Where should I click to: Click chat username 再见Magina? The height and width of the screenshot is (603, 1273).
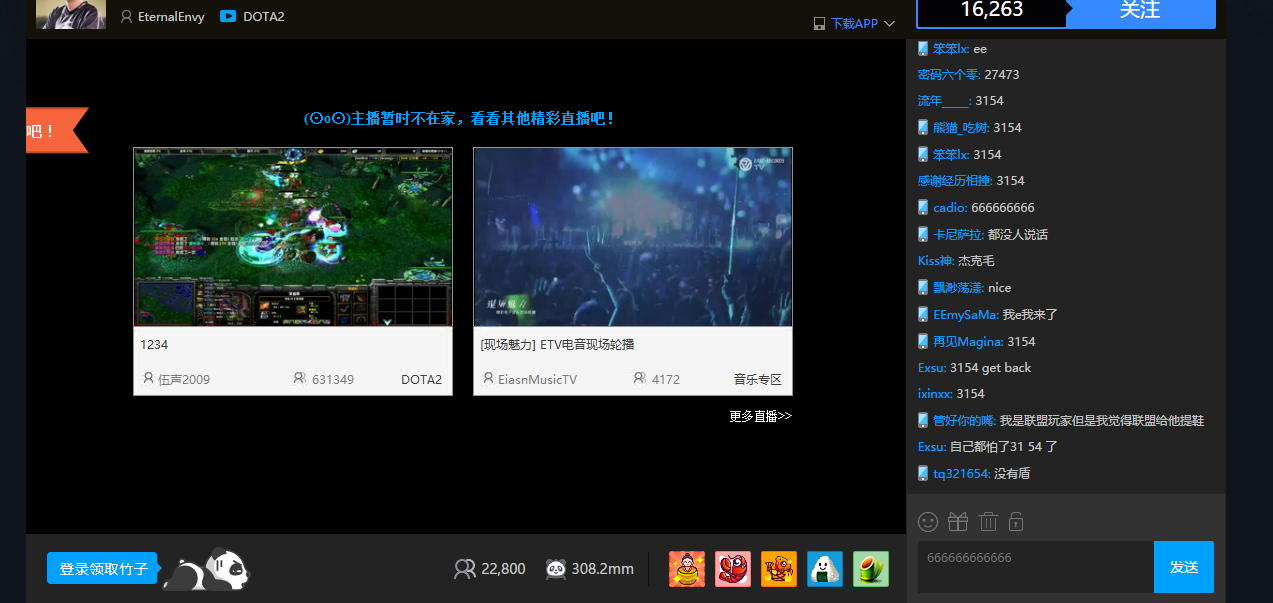pos(968,341)
